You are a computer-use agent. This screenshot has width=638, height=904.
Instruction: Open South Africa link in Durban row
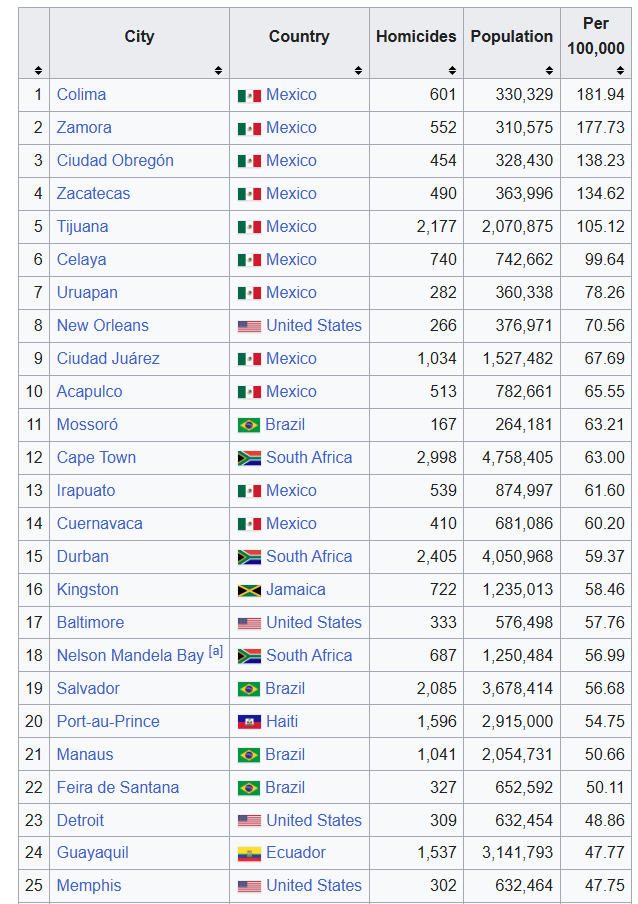(x=309, y=556)
